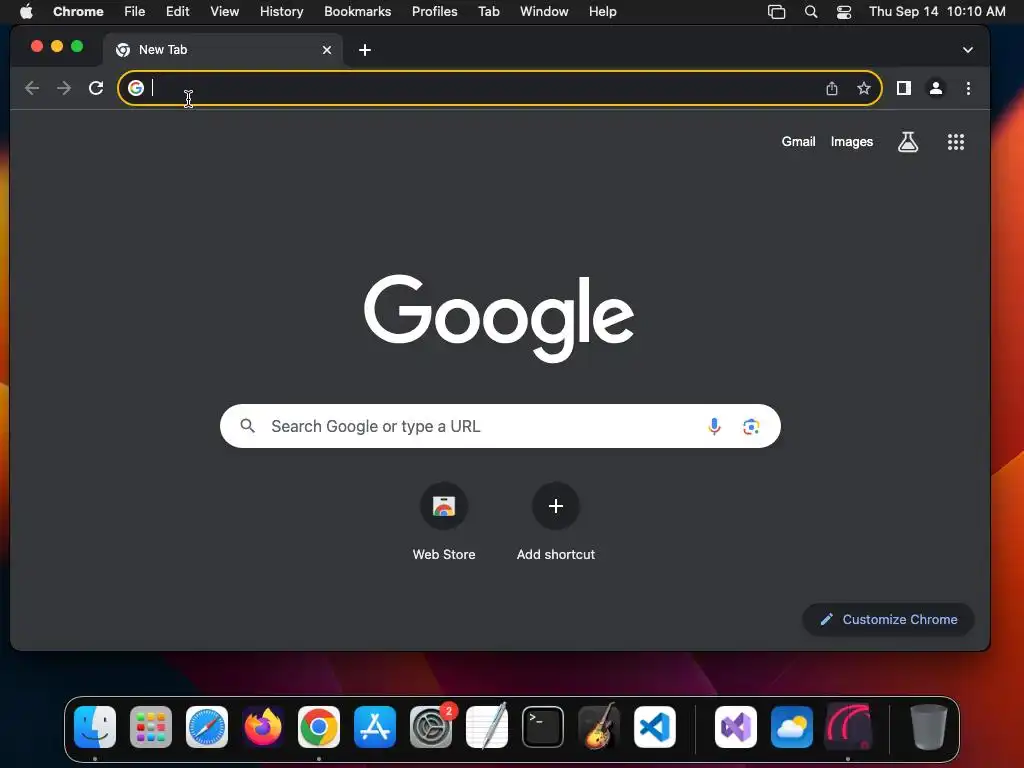Open the Profiles menu
The height and width of the screenshot is (768, 1024).
(x=434, y=12)
